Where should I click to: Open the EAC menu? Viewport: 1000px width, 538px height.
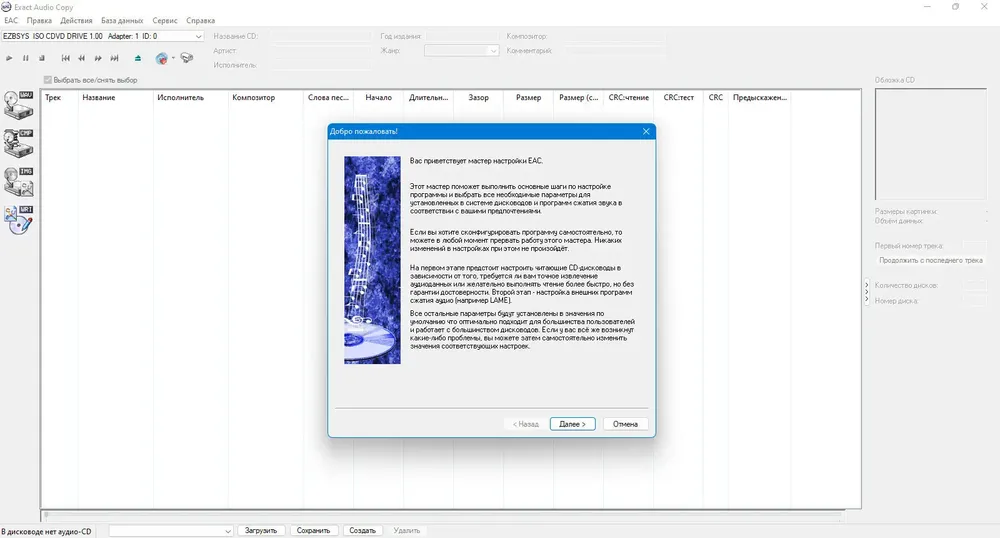click(x=11, y=20)
